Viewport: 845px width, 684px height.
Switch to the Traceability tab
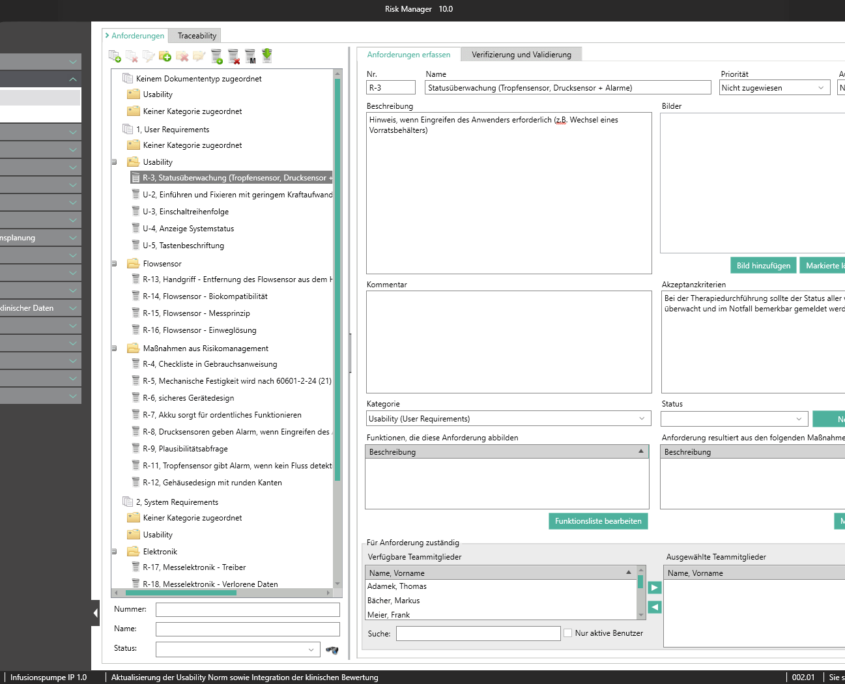coord(197,35)
